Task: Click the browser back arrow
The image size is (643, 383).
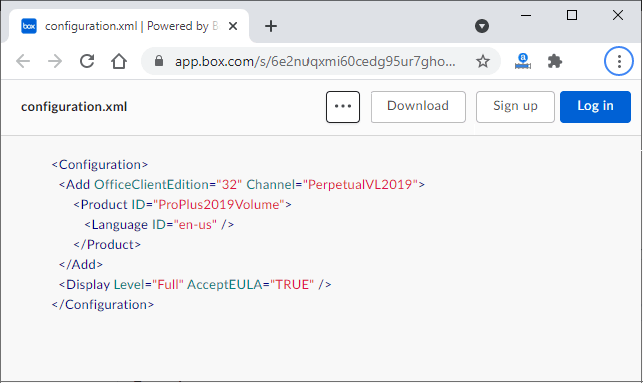Action: click(23, 62)
